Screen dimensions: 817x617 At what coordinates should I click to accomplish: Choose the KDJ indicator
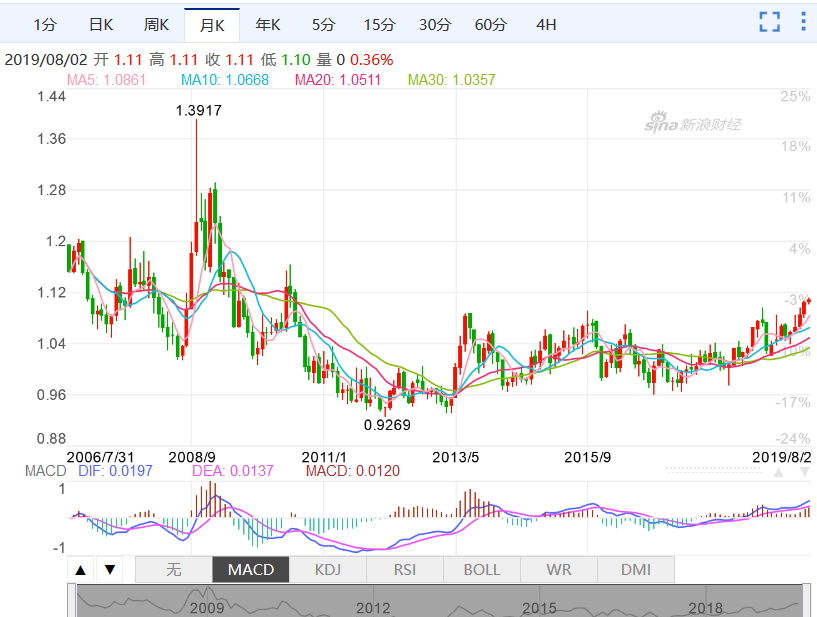(328, 570)
